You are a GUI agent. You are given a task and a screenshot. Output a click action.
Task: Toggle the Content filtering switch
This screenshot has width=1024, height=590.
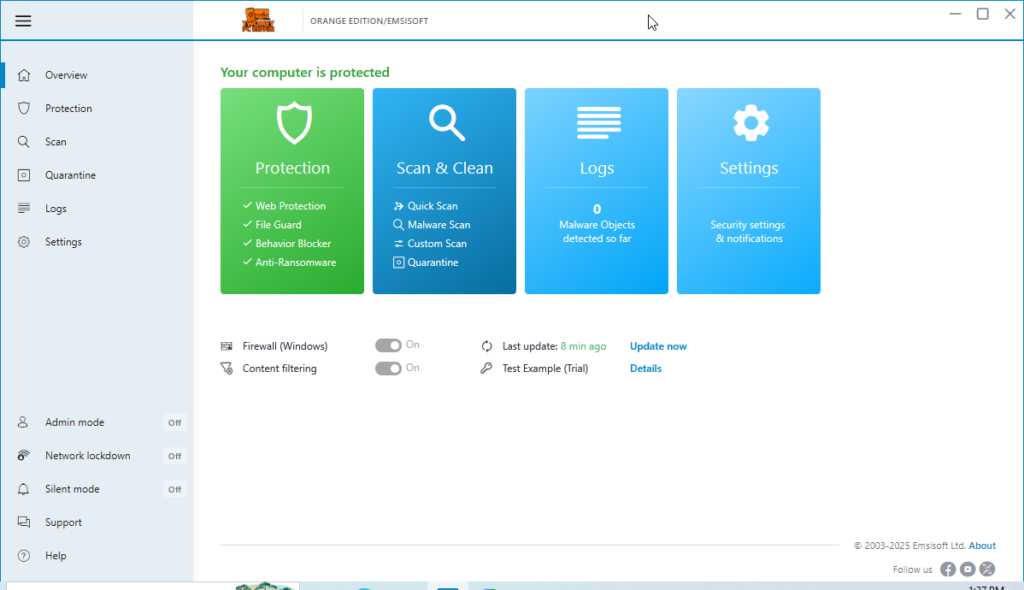click(388, 369)
